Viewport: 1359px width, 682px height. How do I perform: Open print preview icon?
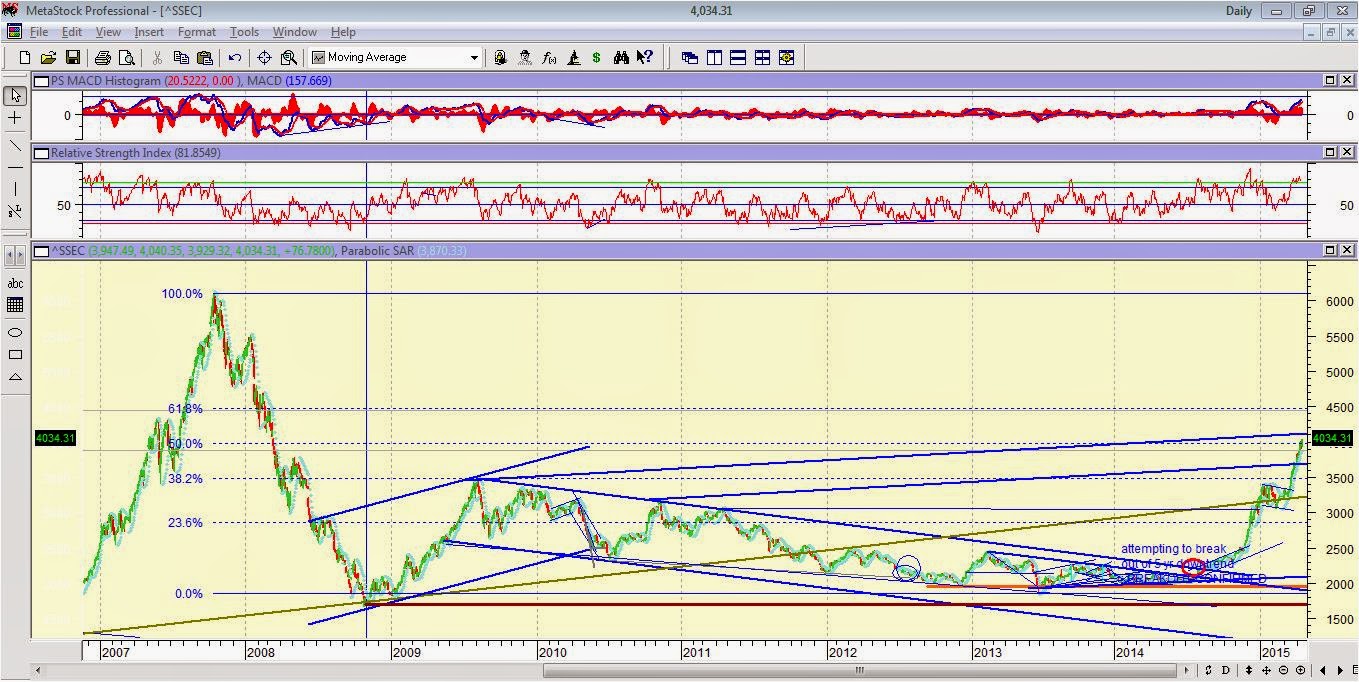tap(126, 58)
